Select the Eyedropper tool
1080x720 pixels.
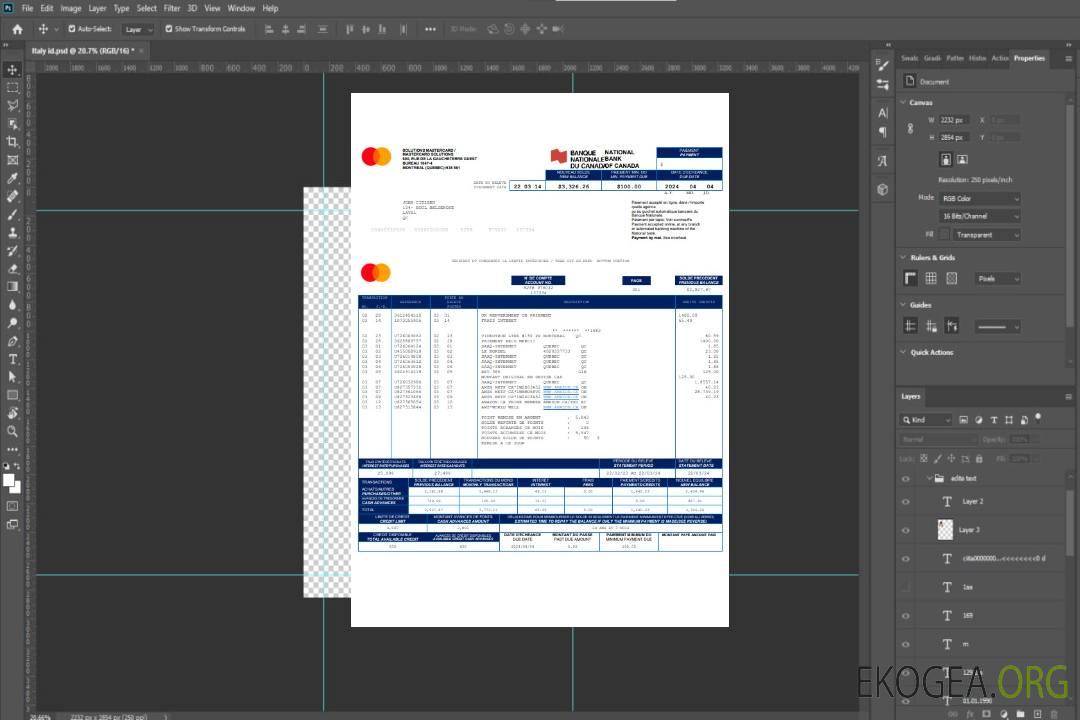pyautogui.click(x=12, y=178)
